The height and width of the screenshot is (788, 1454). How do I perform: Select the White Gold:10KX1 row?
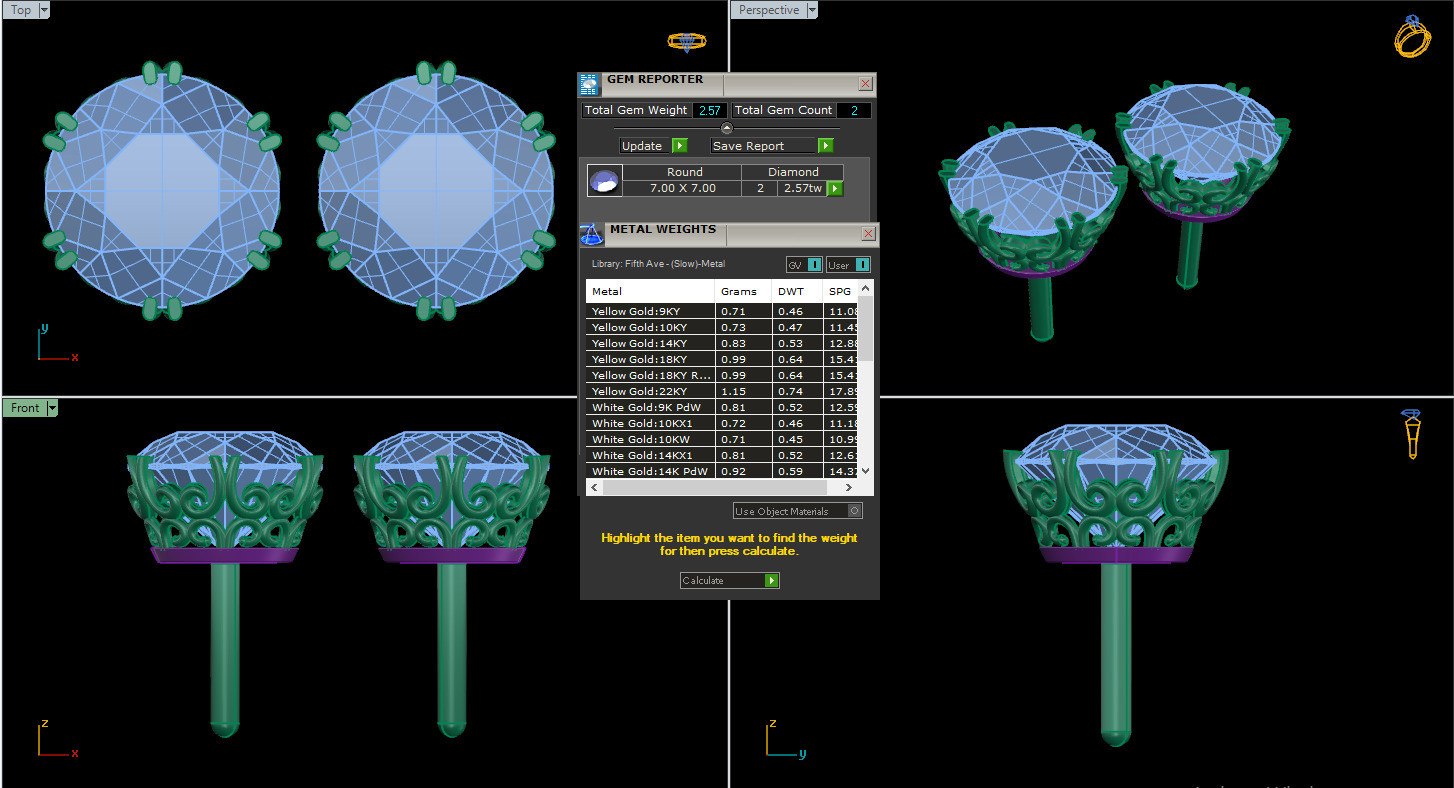[x=722, y=423]
